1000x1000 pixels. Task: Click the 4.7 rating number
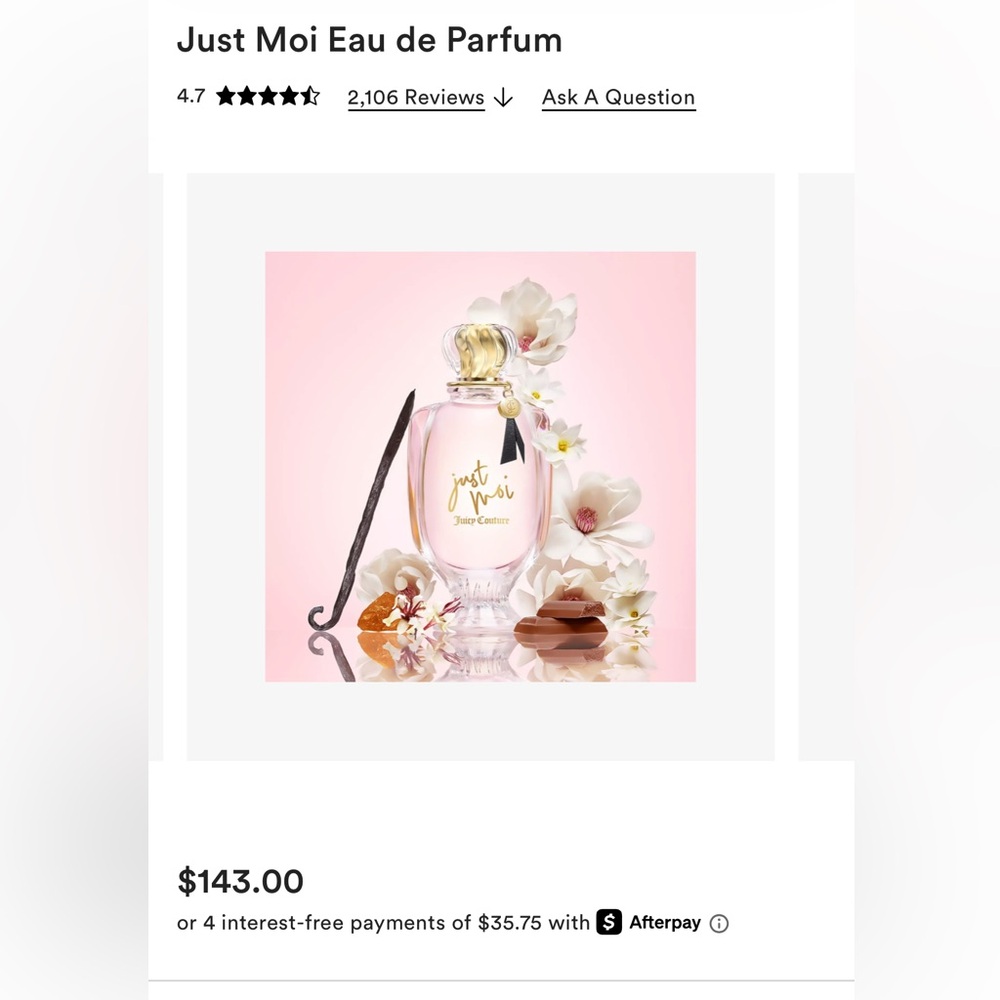[191, 96]
